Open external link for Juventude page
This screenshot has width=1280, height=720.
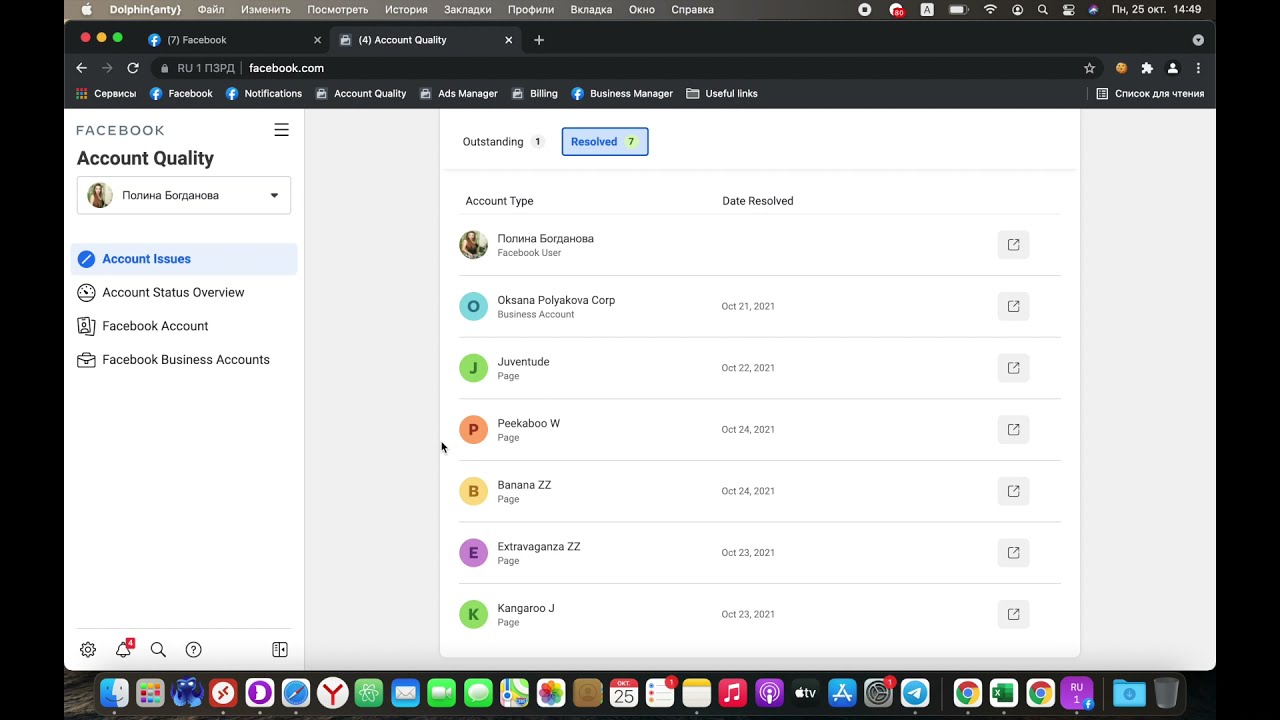[1013, 368]
